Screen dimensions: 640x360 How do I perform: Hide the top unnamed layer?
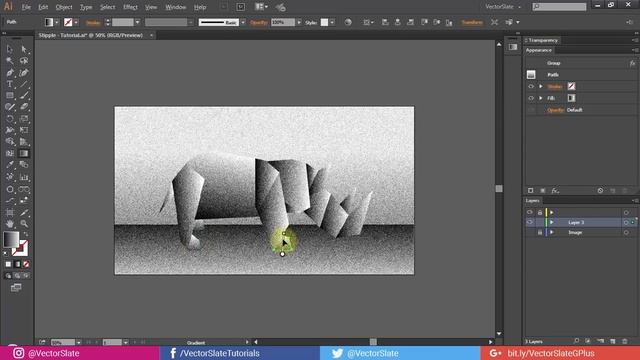(529, 212)
